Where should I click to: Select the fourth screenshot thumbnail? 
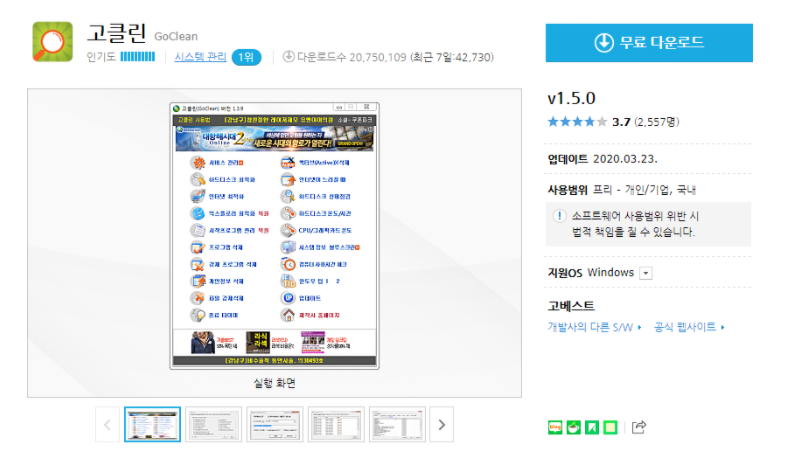(336, 425)
